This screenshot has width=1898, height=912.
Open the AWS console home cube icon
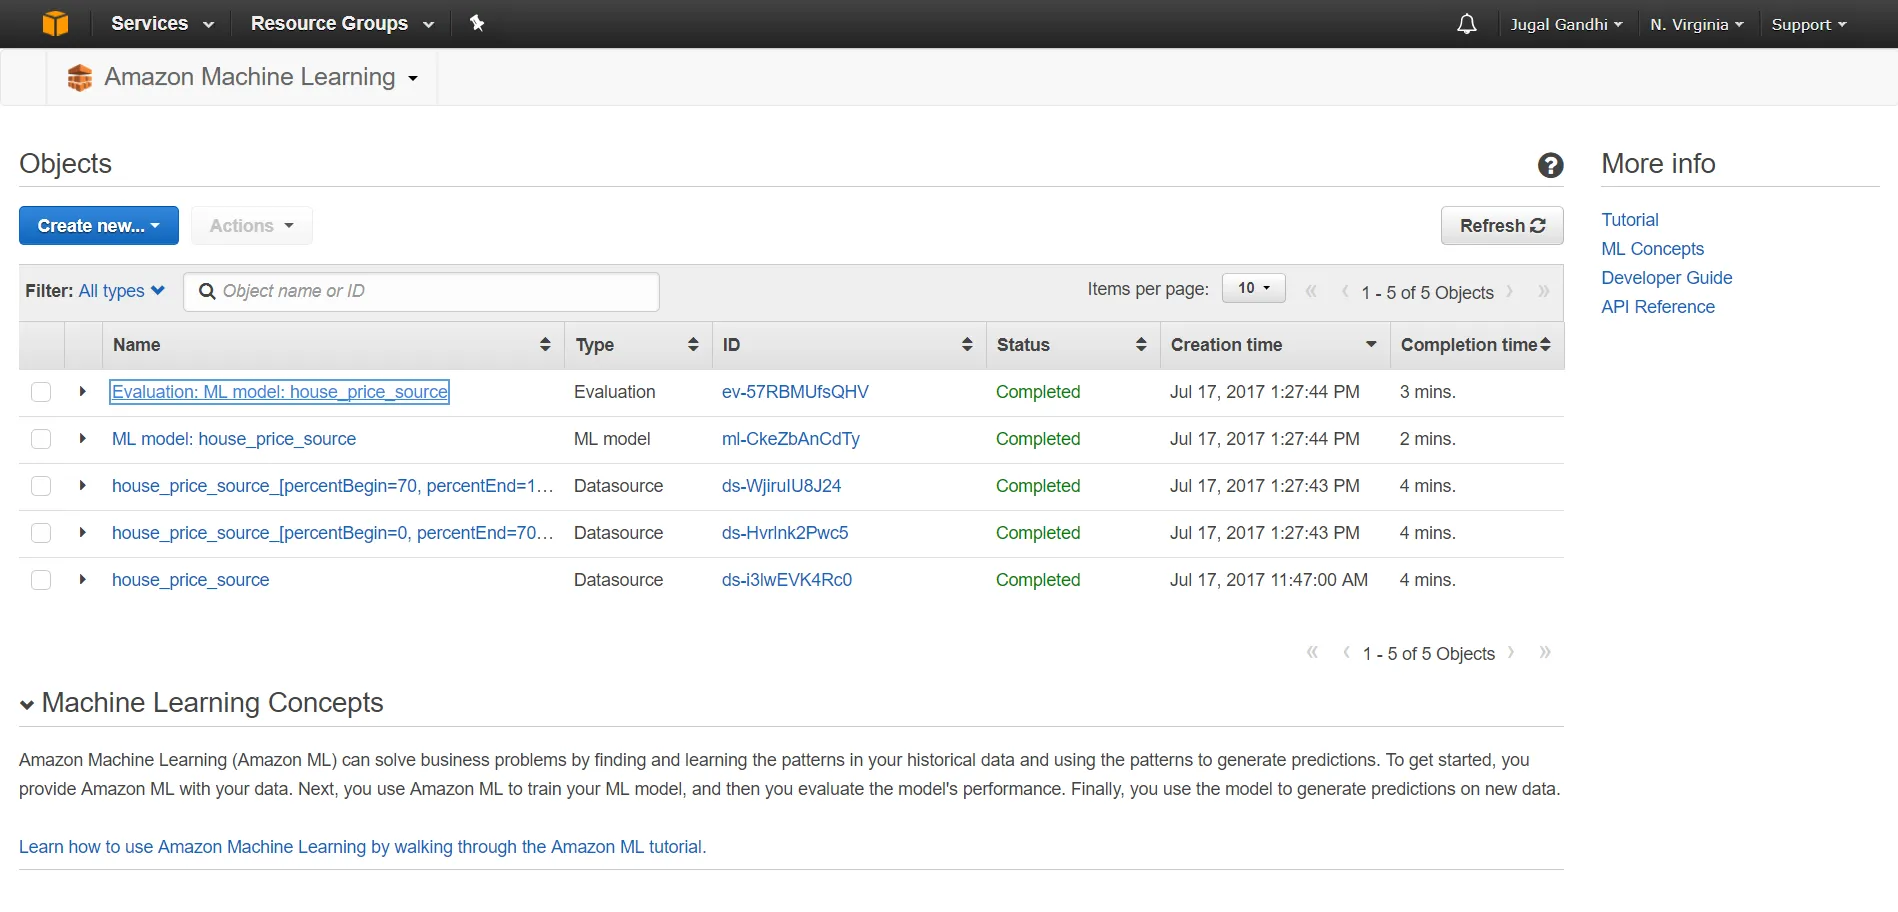pos(56,23)
